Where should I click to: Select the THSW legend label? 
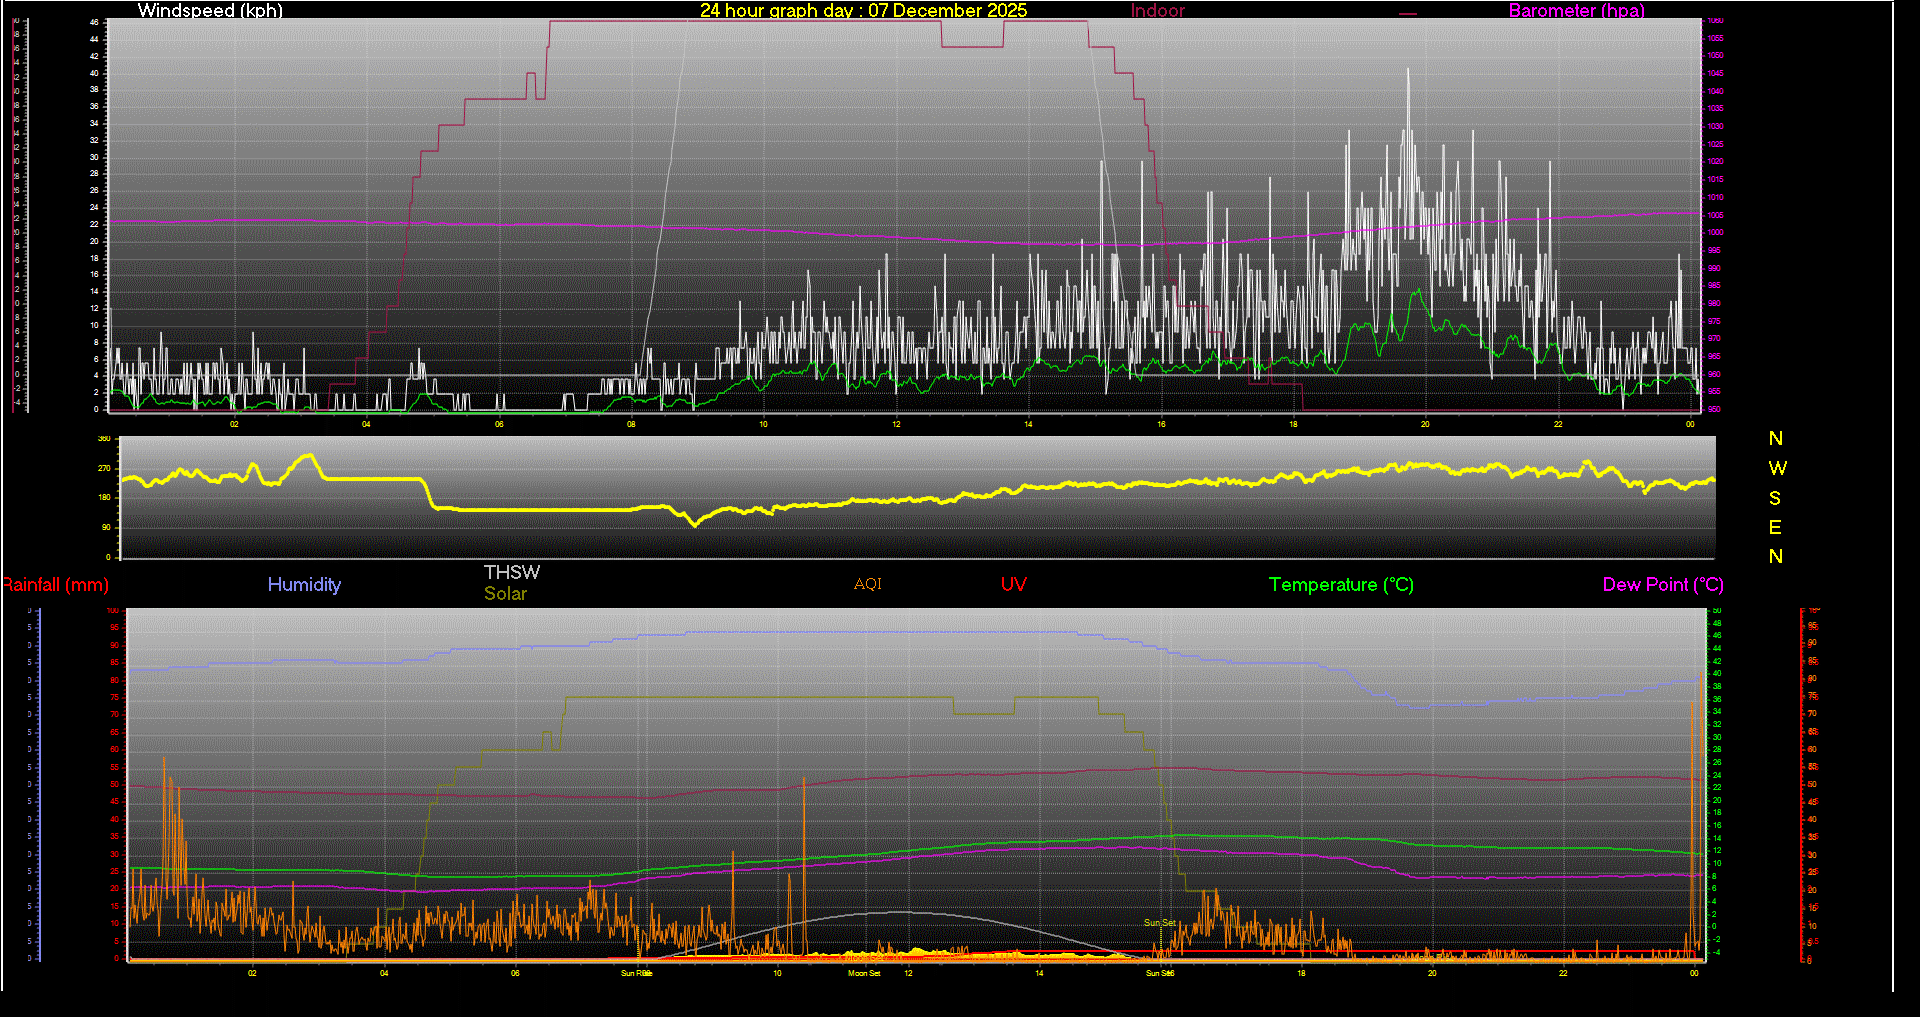point(512,572)
